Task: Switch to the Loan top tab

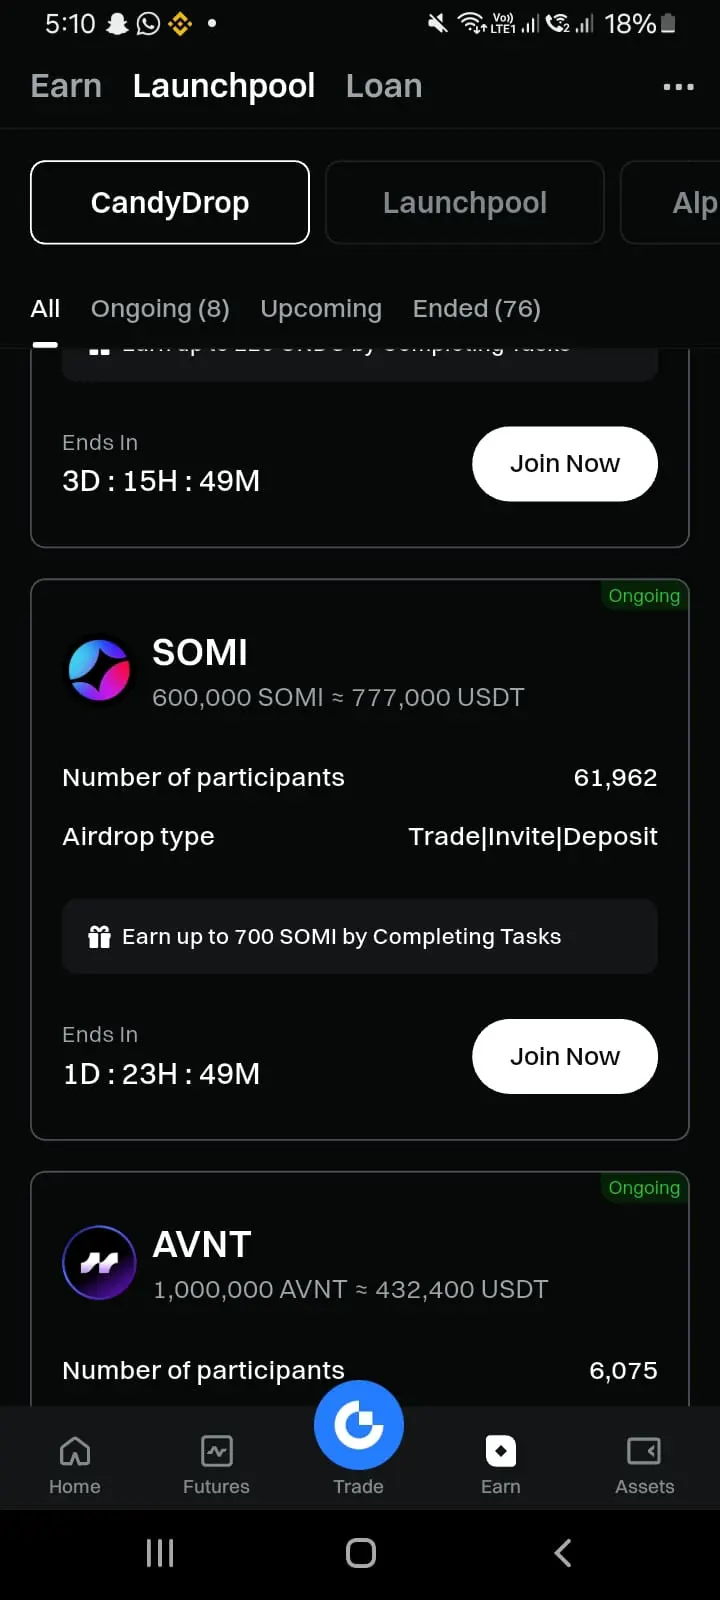Action: tap(384, 86)
